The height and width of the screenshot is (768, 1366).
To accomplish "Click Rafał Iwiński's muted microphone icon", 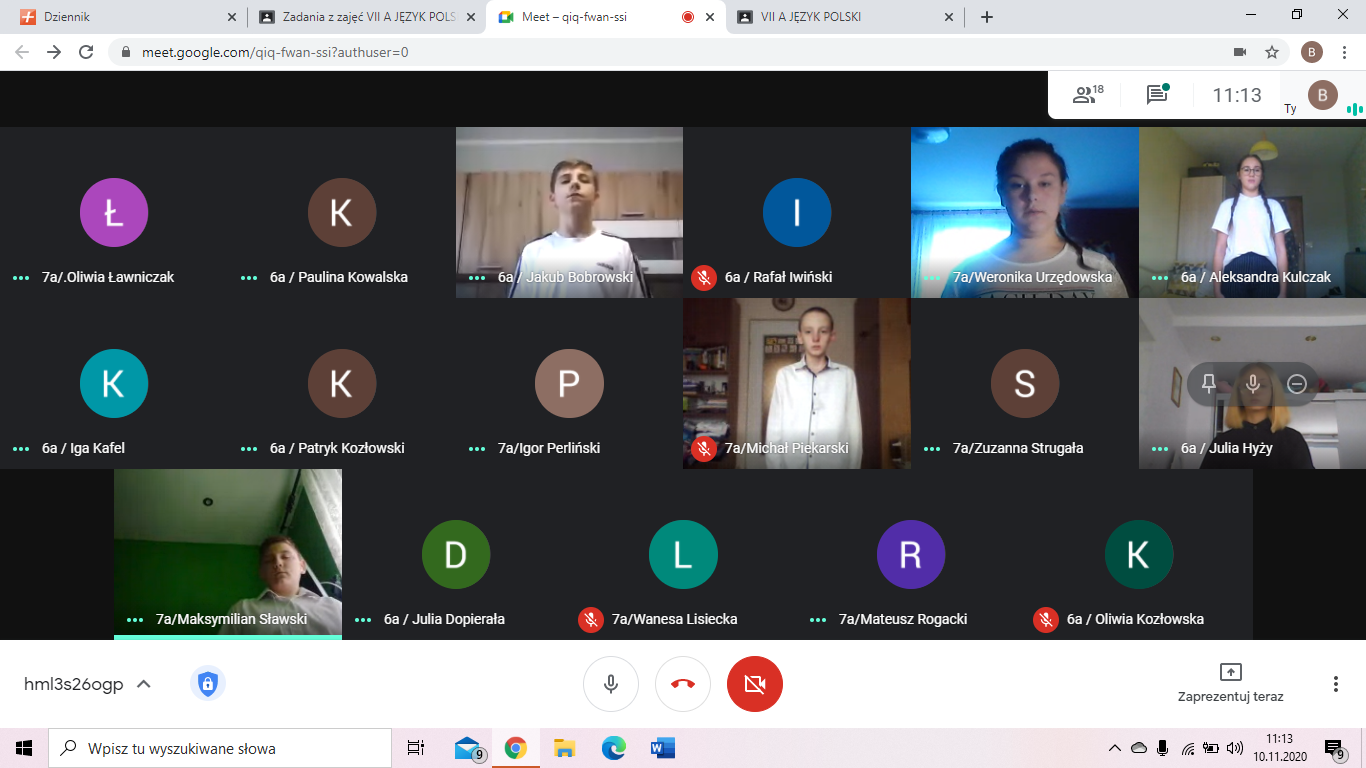I will click(704, 277).
